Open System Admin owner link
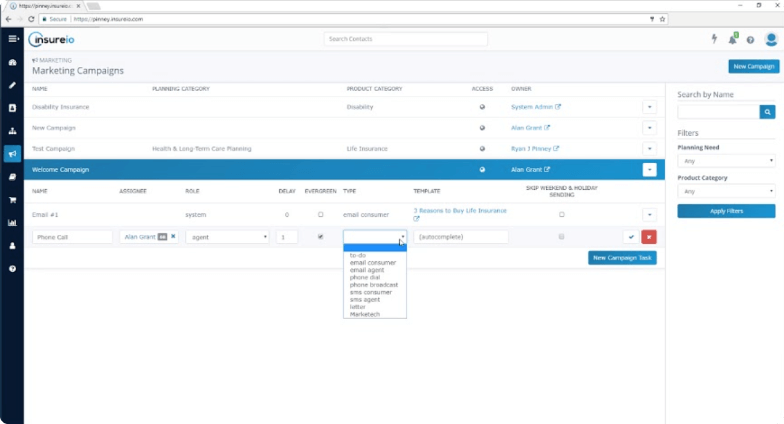 (x=536, y=107)
